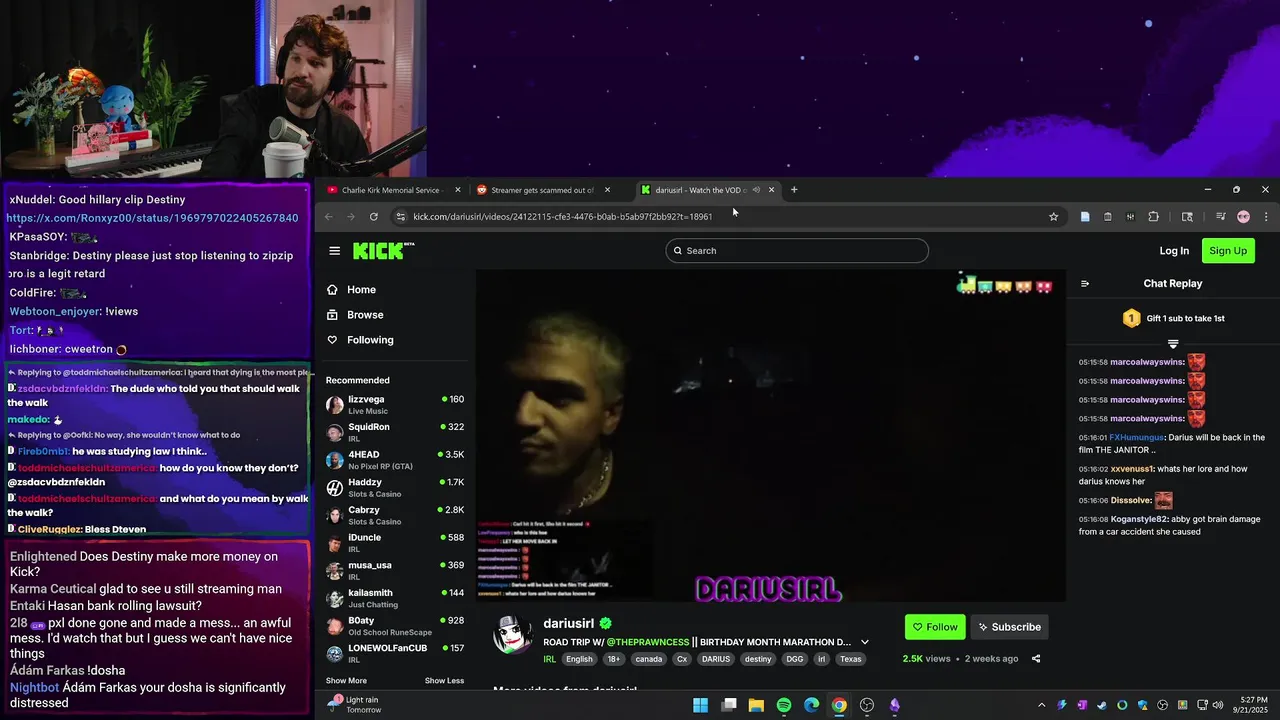Image resolution: width=1280 pixels, height=720 pixels.
Task: Open dariusirl profile avatar
Action: point(513,636)
